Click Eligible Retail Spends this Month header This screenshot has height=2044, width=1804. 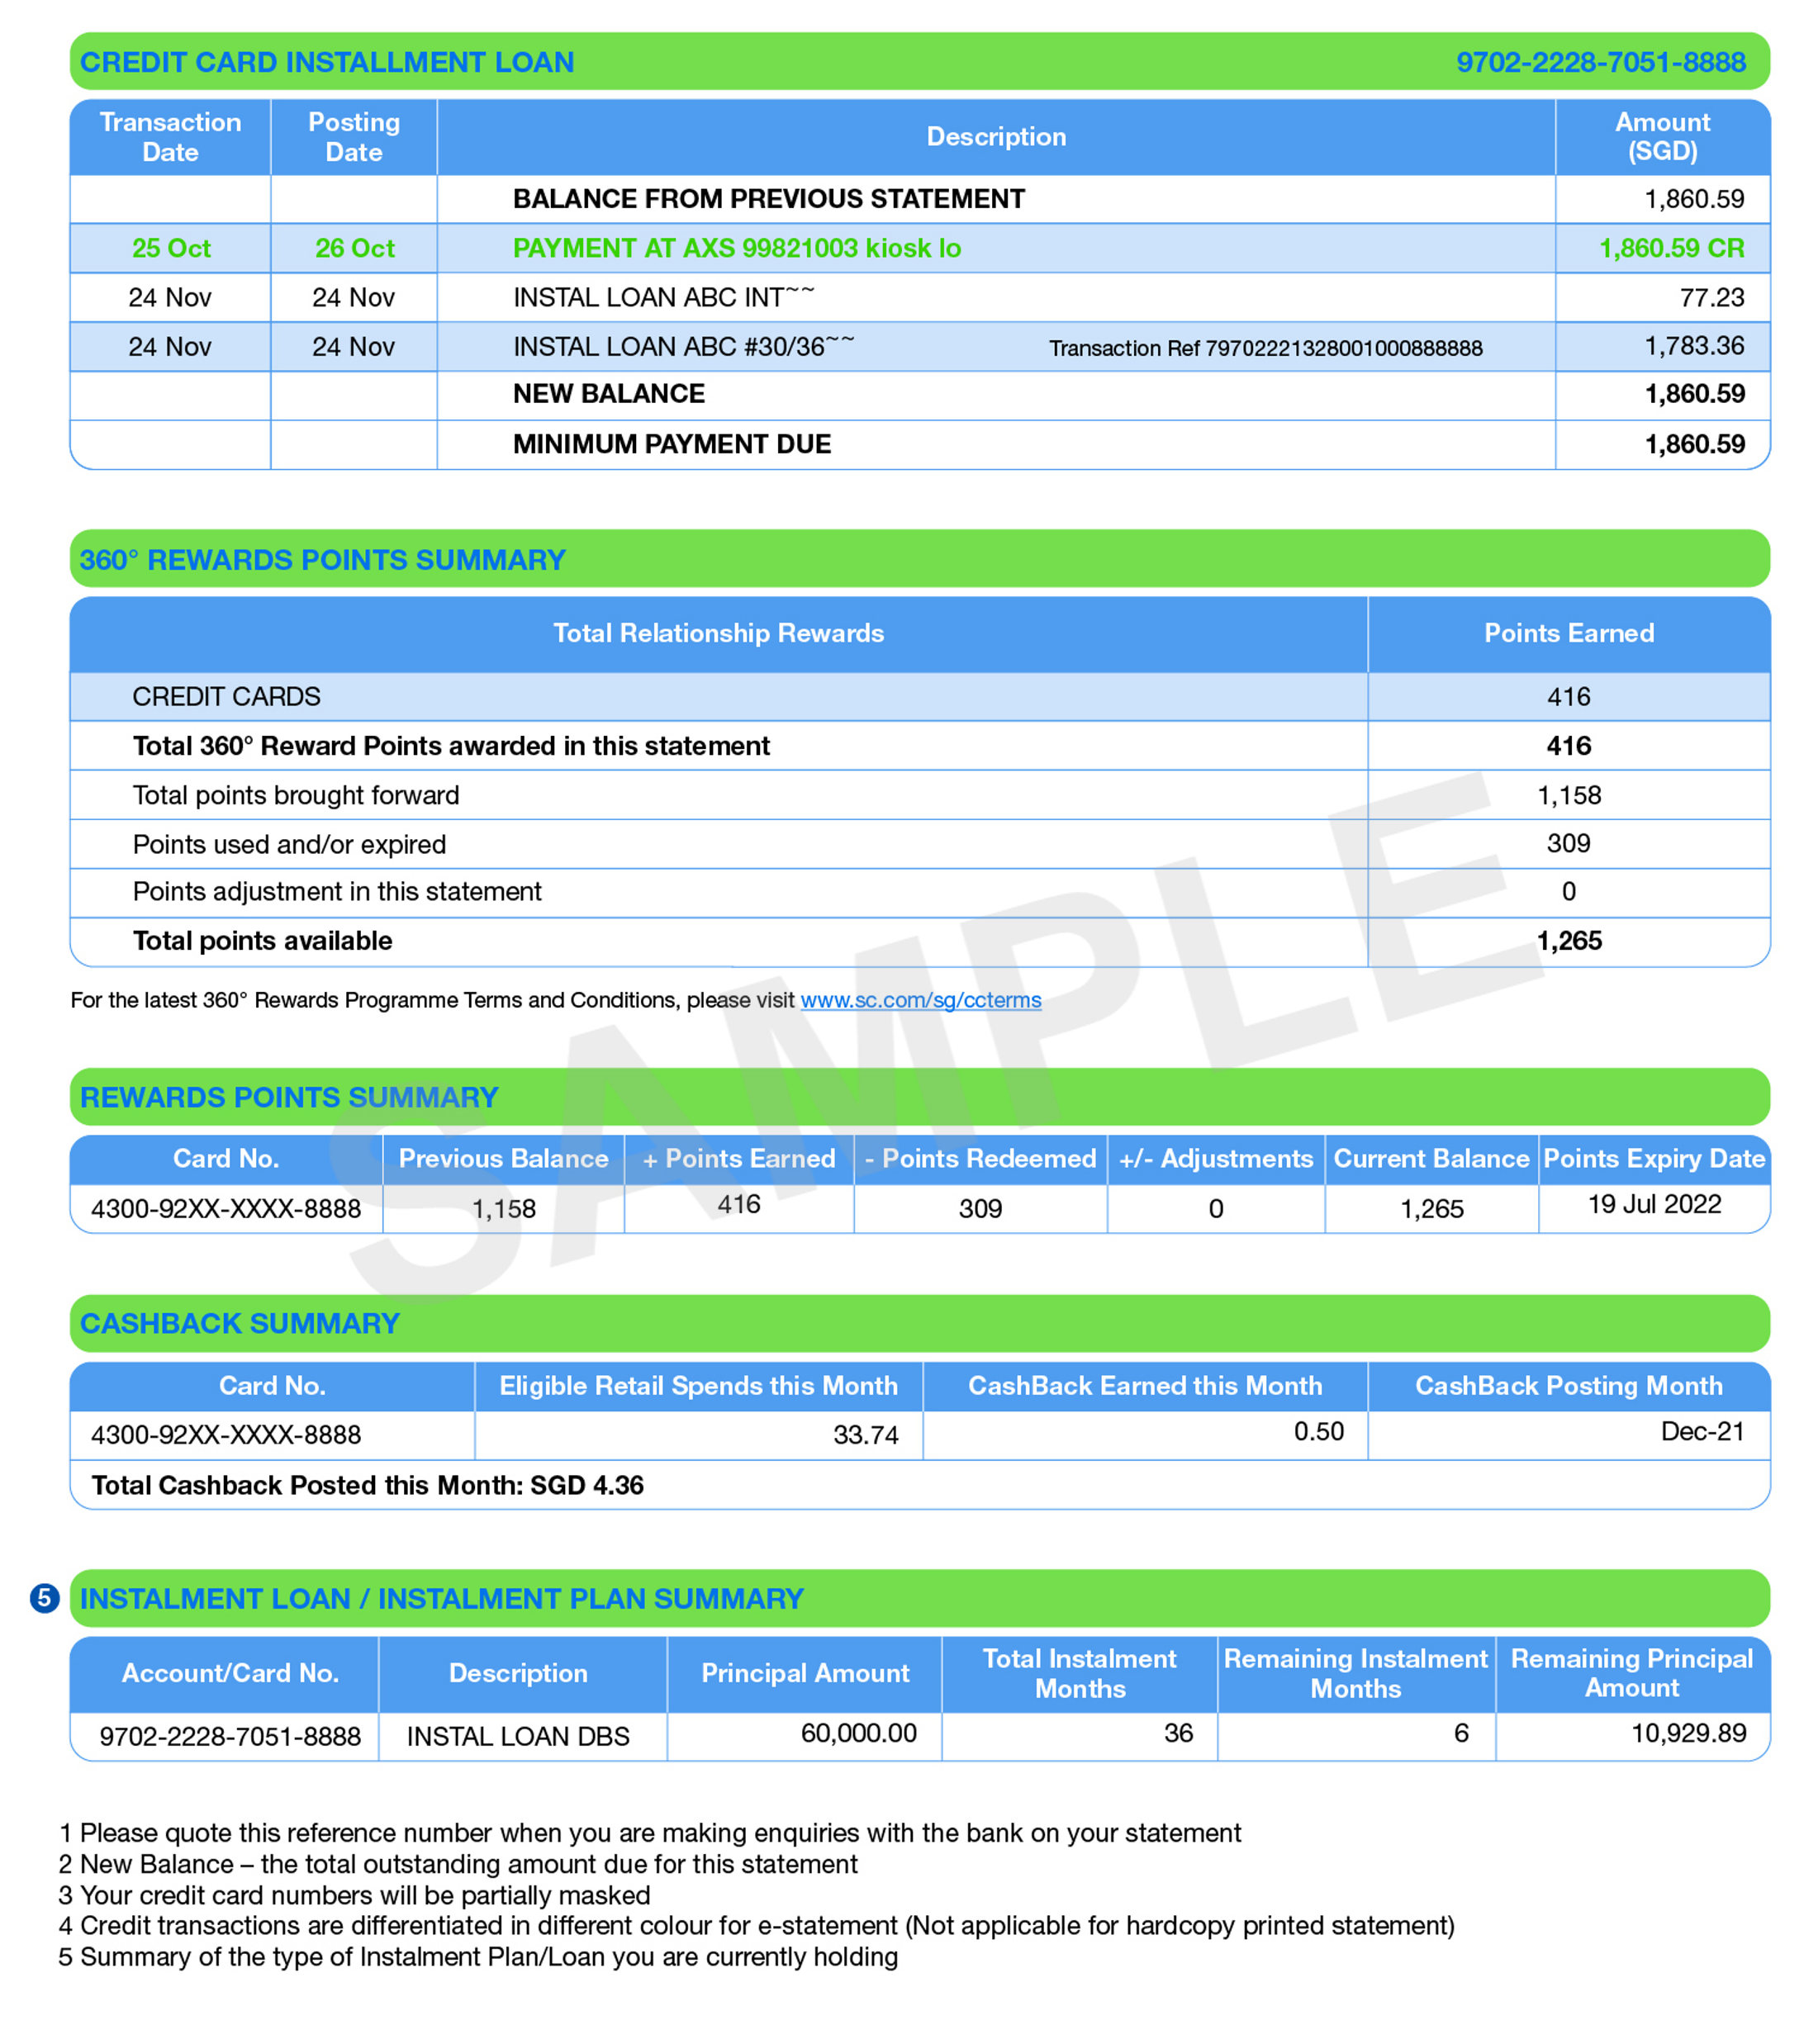pos(698,1386)
